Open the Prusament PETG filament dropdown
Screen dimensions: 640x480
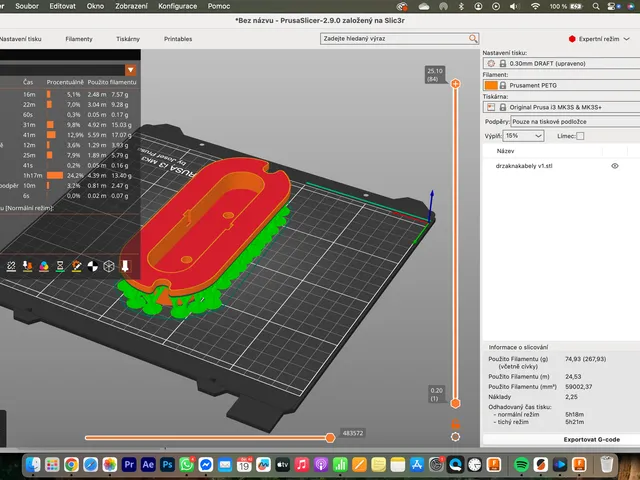click(562, 85)
